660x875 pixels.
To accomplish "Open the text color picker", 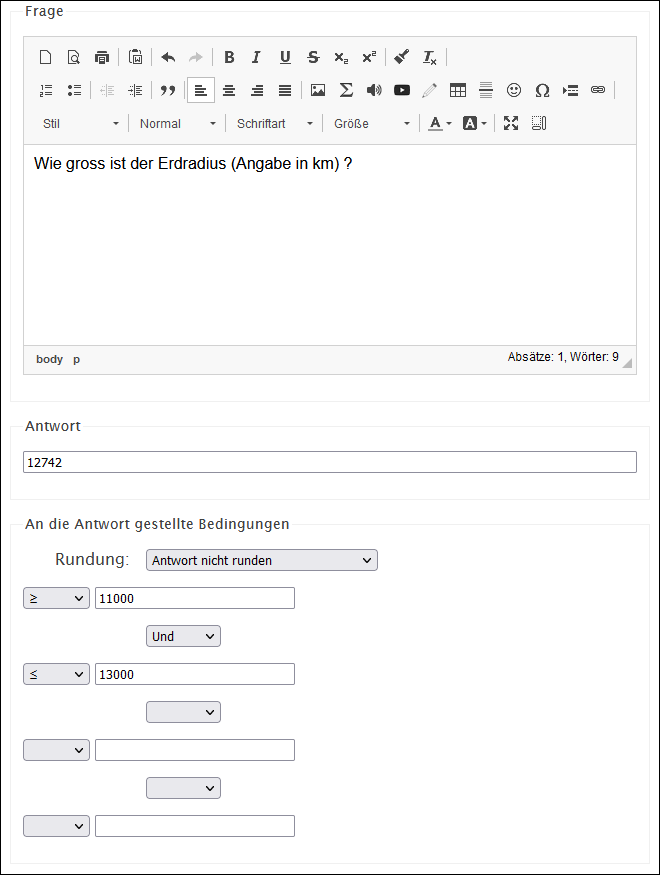I will click(440, 123).
